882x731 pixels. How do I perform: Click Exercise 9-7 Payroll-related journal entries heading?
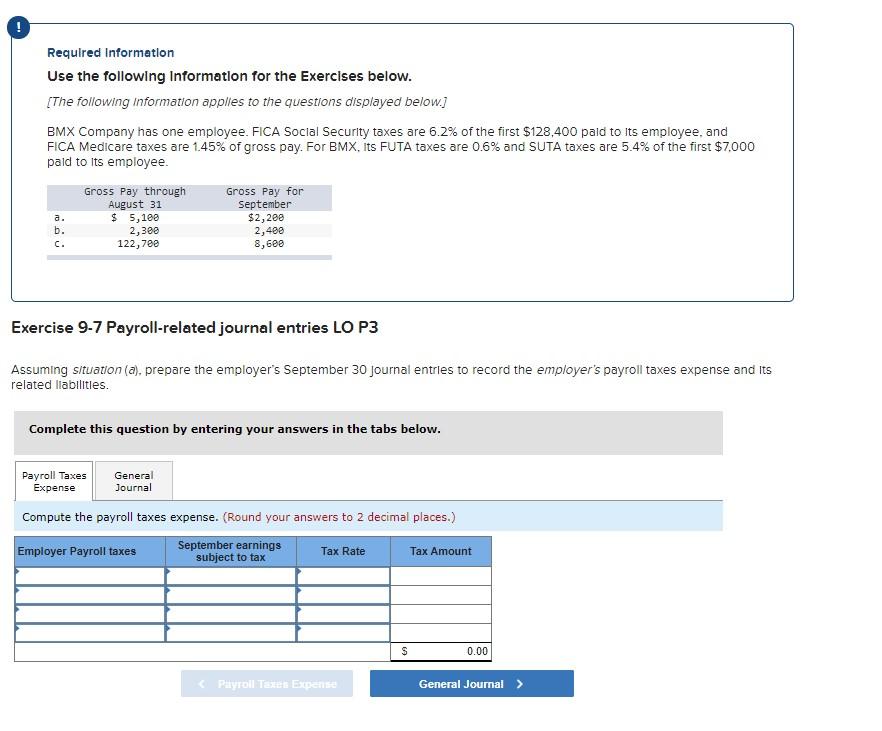195,327
